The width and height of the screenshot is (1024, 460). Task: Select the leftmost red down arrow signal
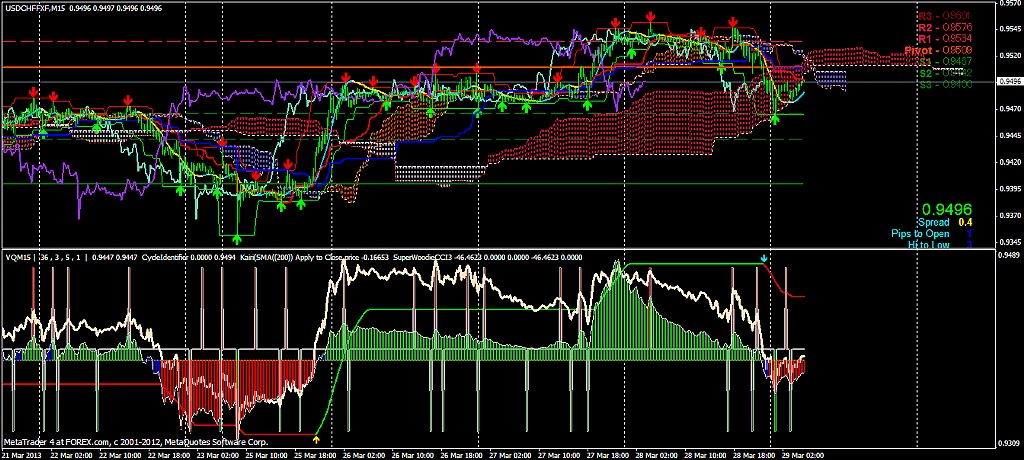(34, 92)
